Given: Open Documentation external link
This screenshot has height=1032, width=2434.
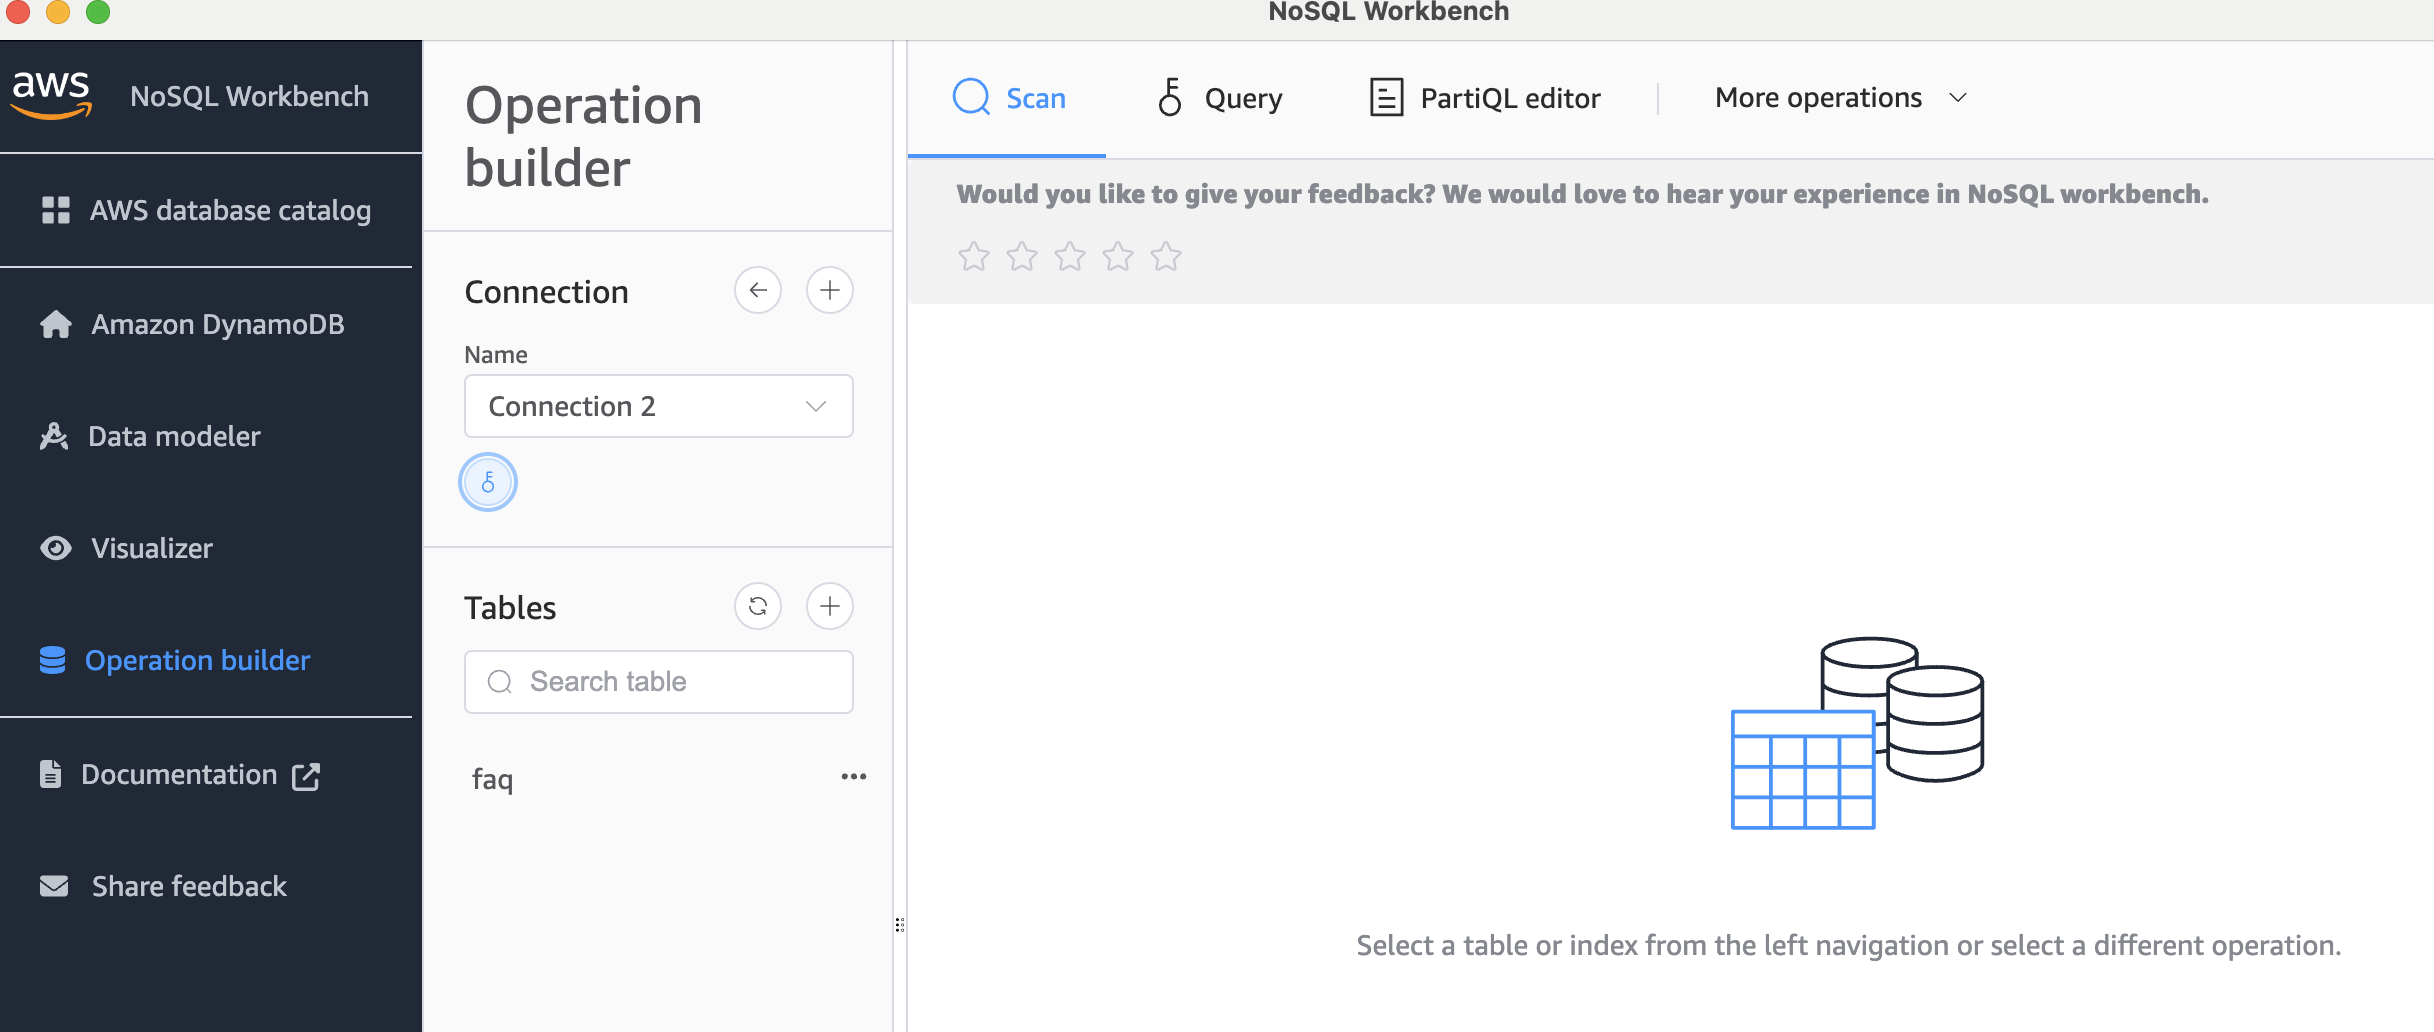Looking at the screenshot, I should pos(180,774).
